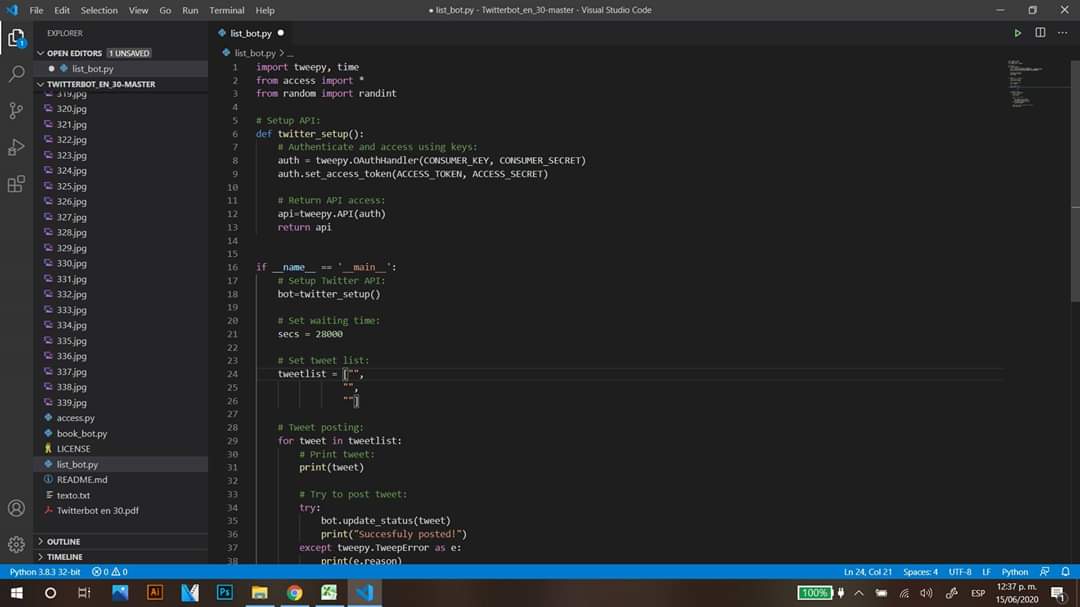
Task: Click breadcrumb list_bot.py above the editor
Action: click(254, 53)
